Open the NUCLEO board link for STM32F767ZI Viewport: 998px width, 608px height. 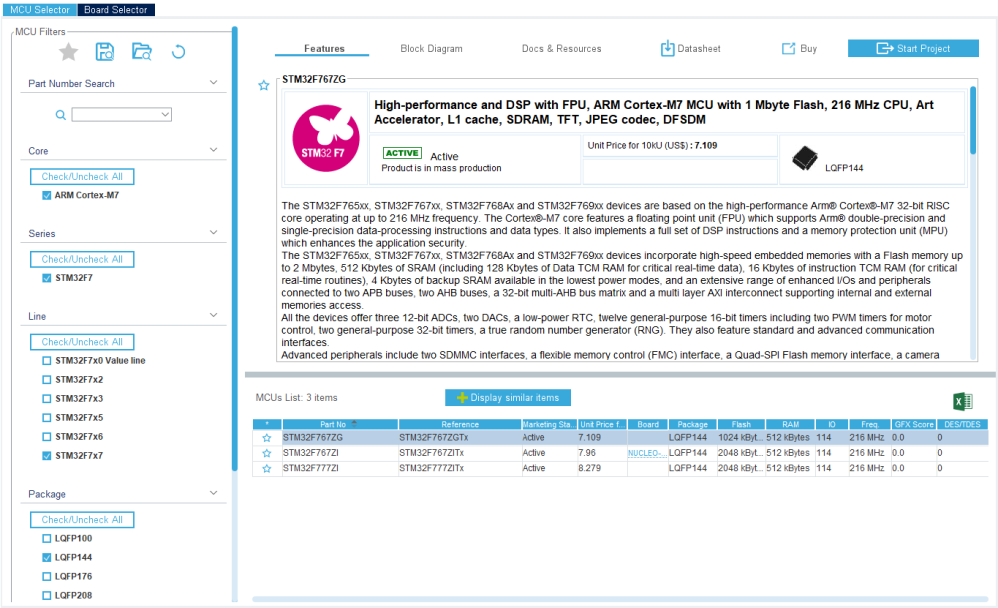647,453
